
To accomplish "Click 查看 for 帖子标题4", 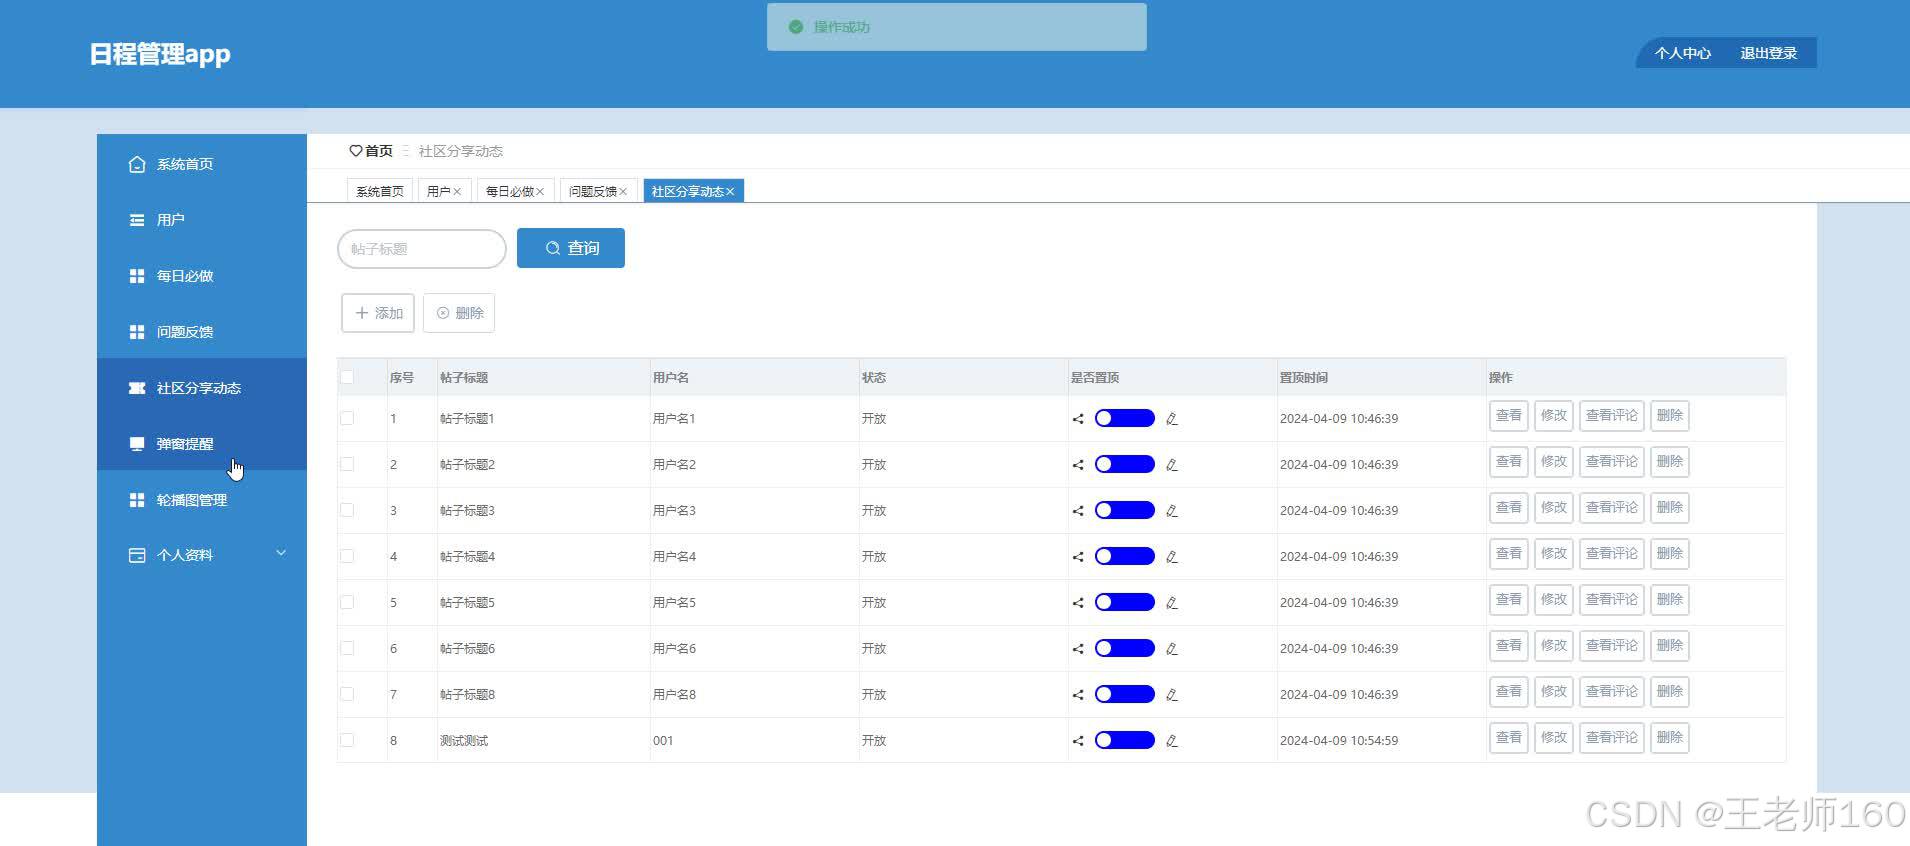I will 1509,554.
